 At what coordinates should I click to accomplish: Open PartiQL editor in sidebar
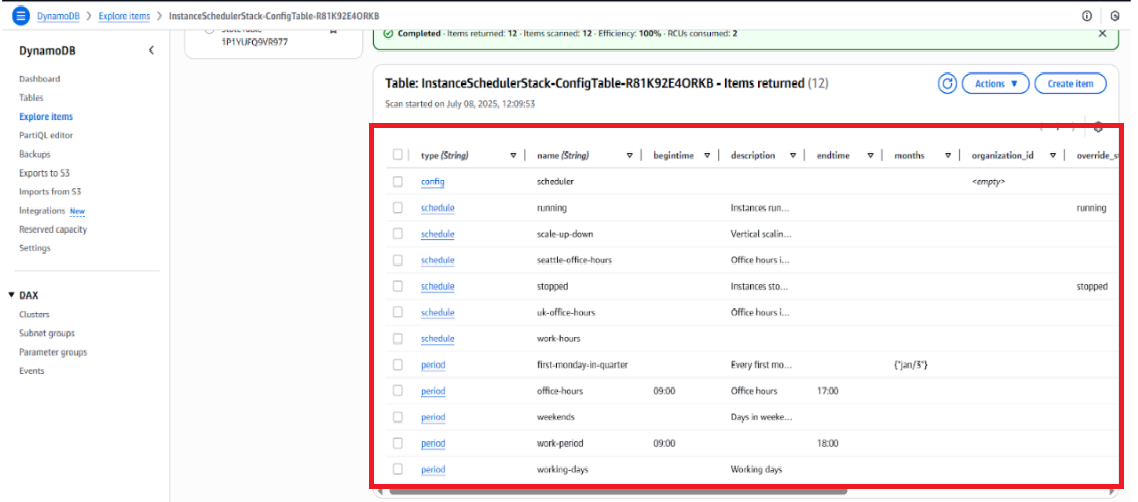click(x=46, y=136)
